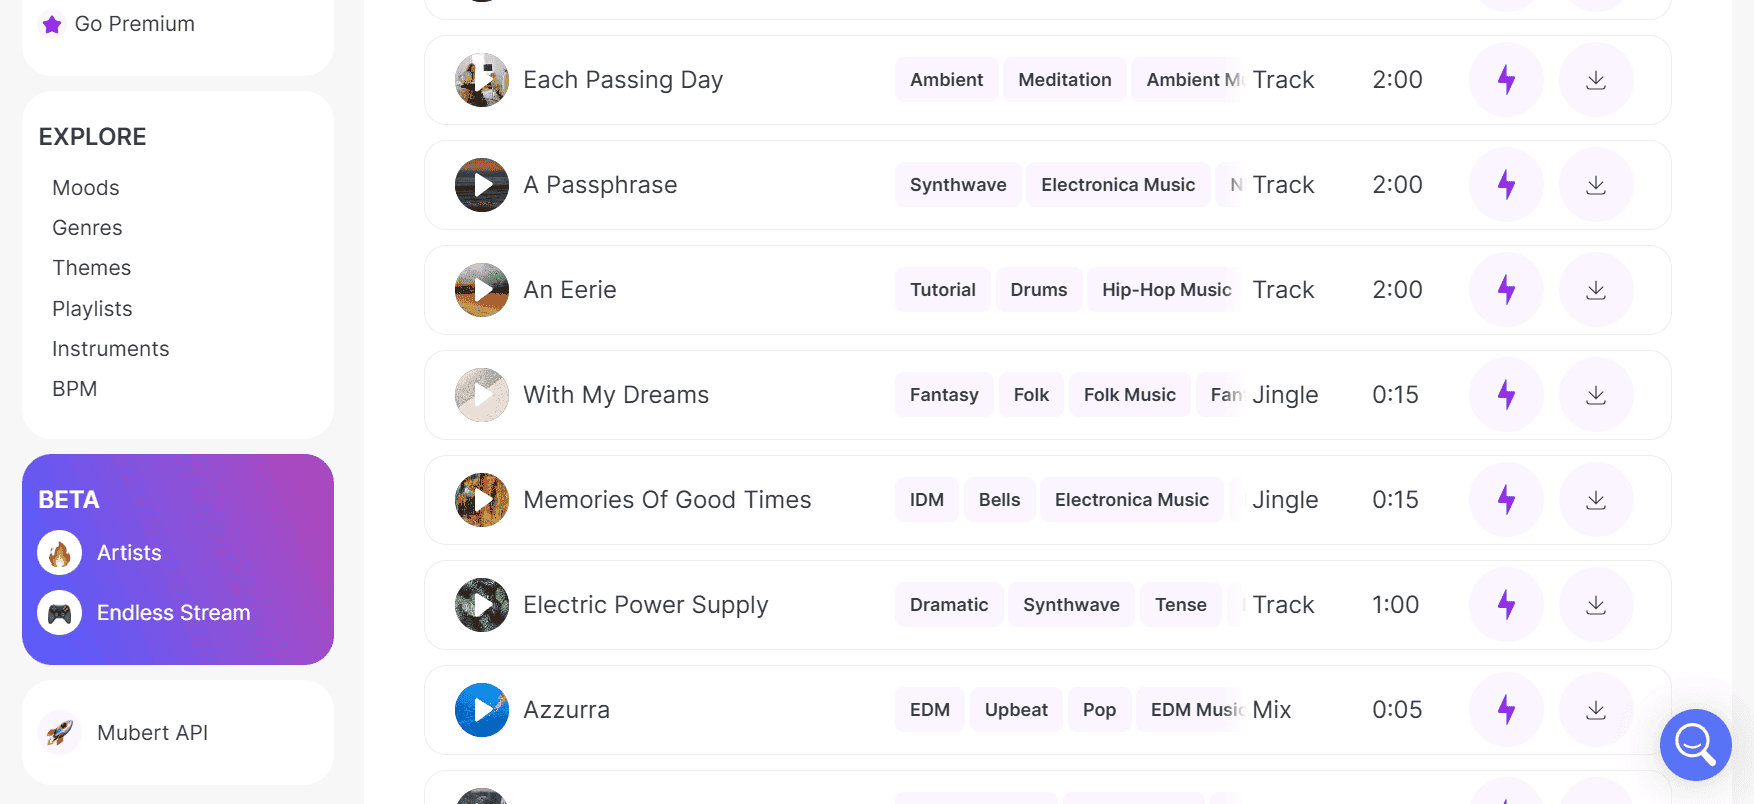The height and width of the screenshot is (804, 1754).
Task: Open search with the magnifier icon
Action: point(1695,745)
